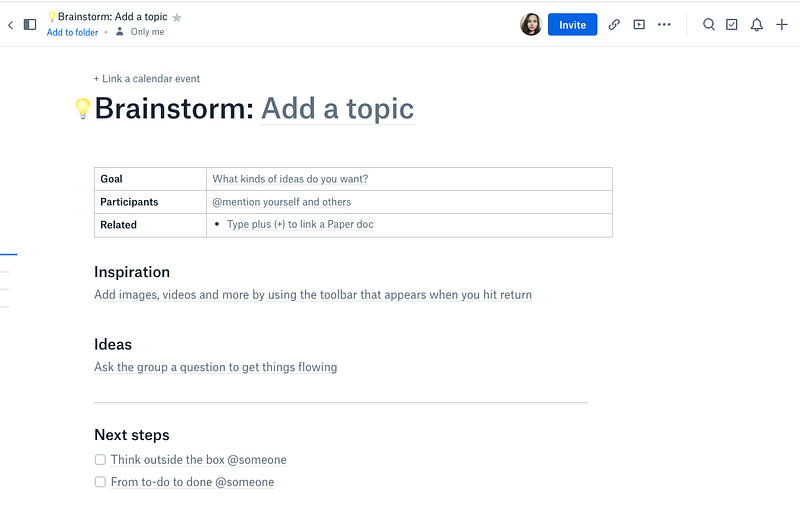Create a new doc with plus icon

(x=782, y=24)
